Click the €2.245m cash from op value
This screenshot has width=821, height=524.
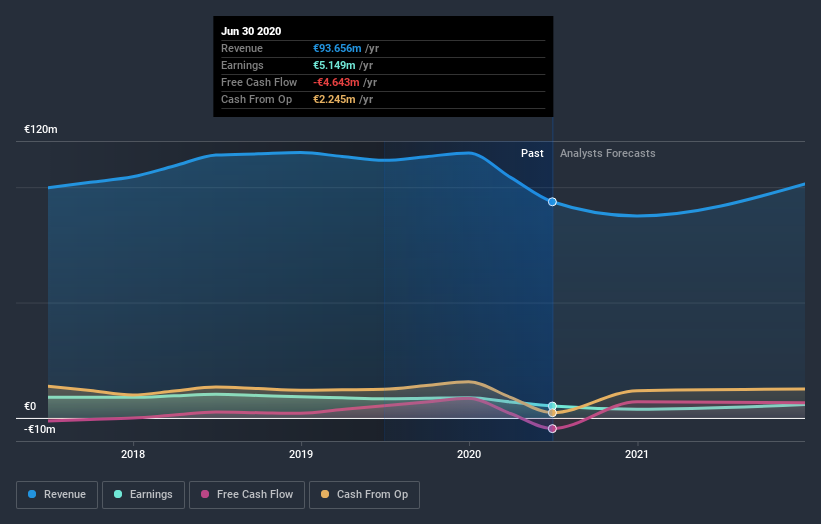pyautogui.click(x=334, y=99)
